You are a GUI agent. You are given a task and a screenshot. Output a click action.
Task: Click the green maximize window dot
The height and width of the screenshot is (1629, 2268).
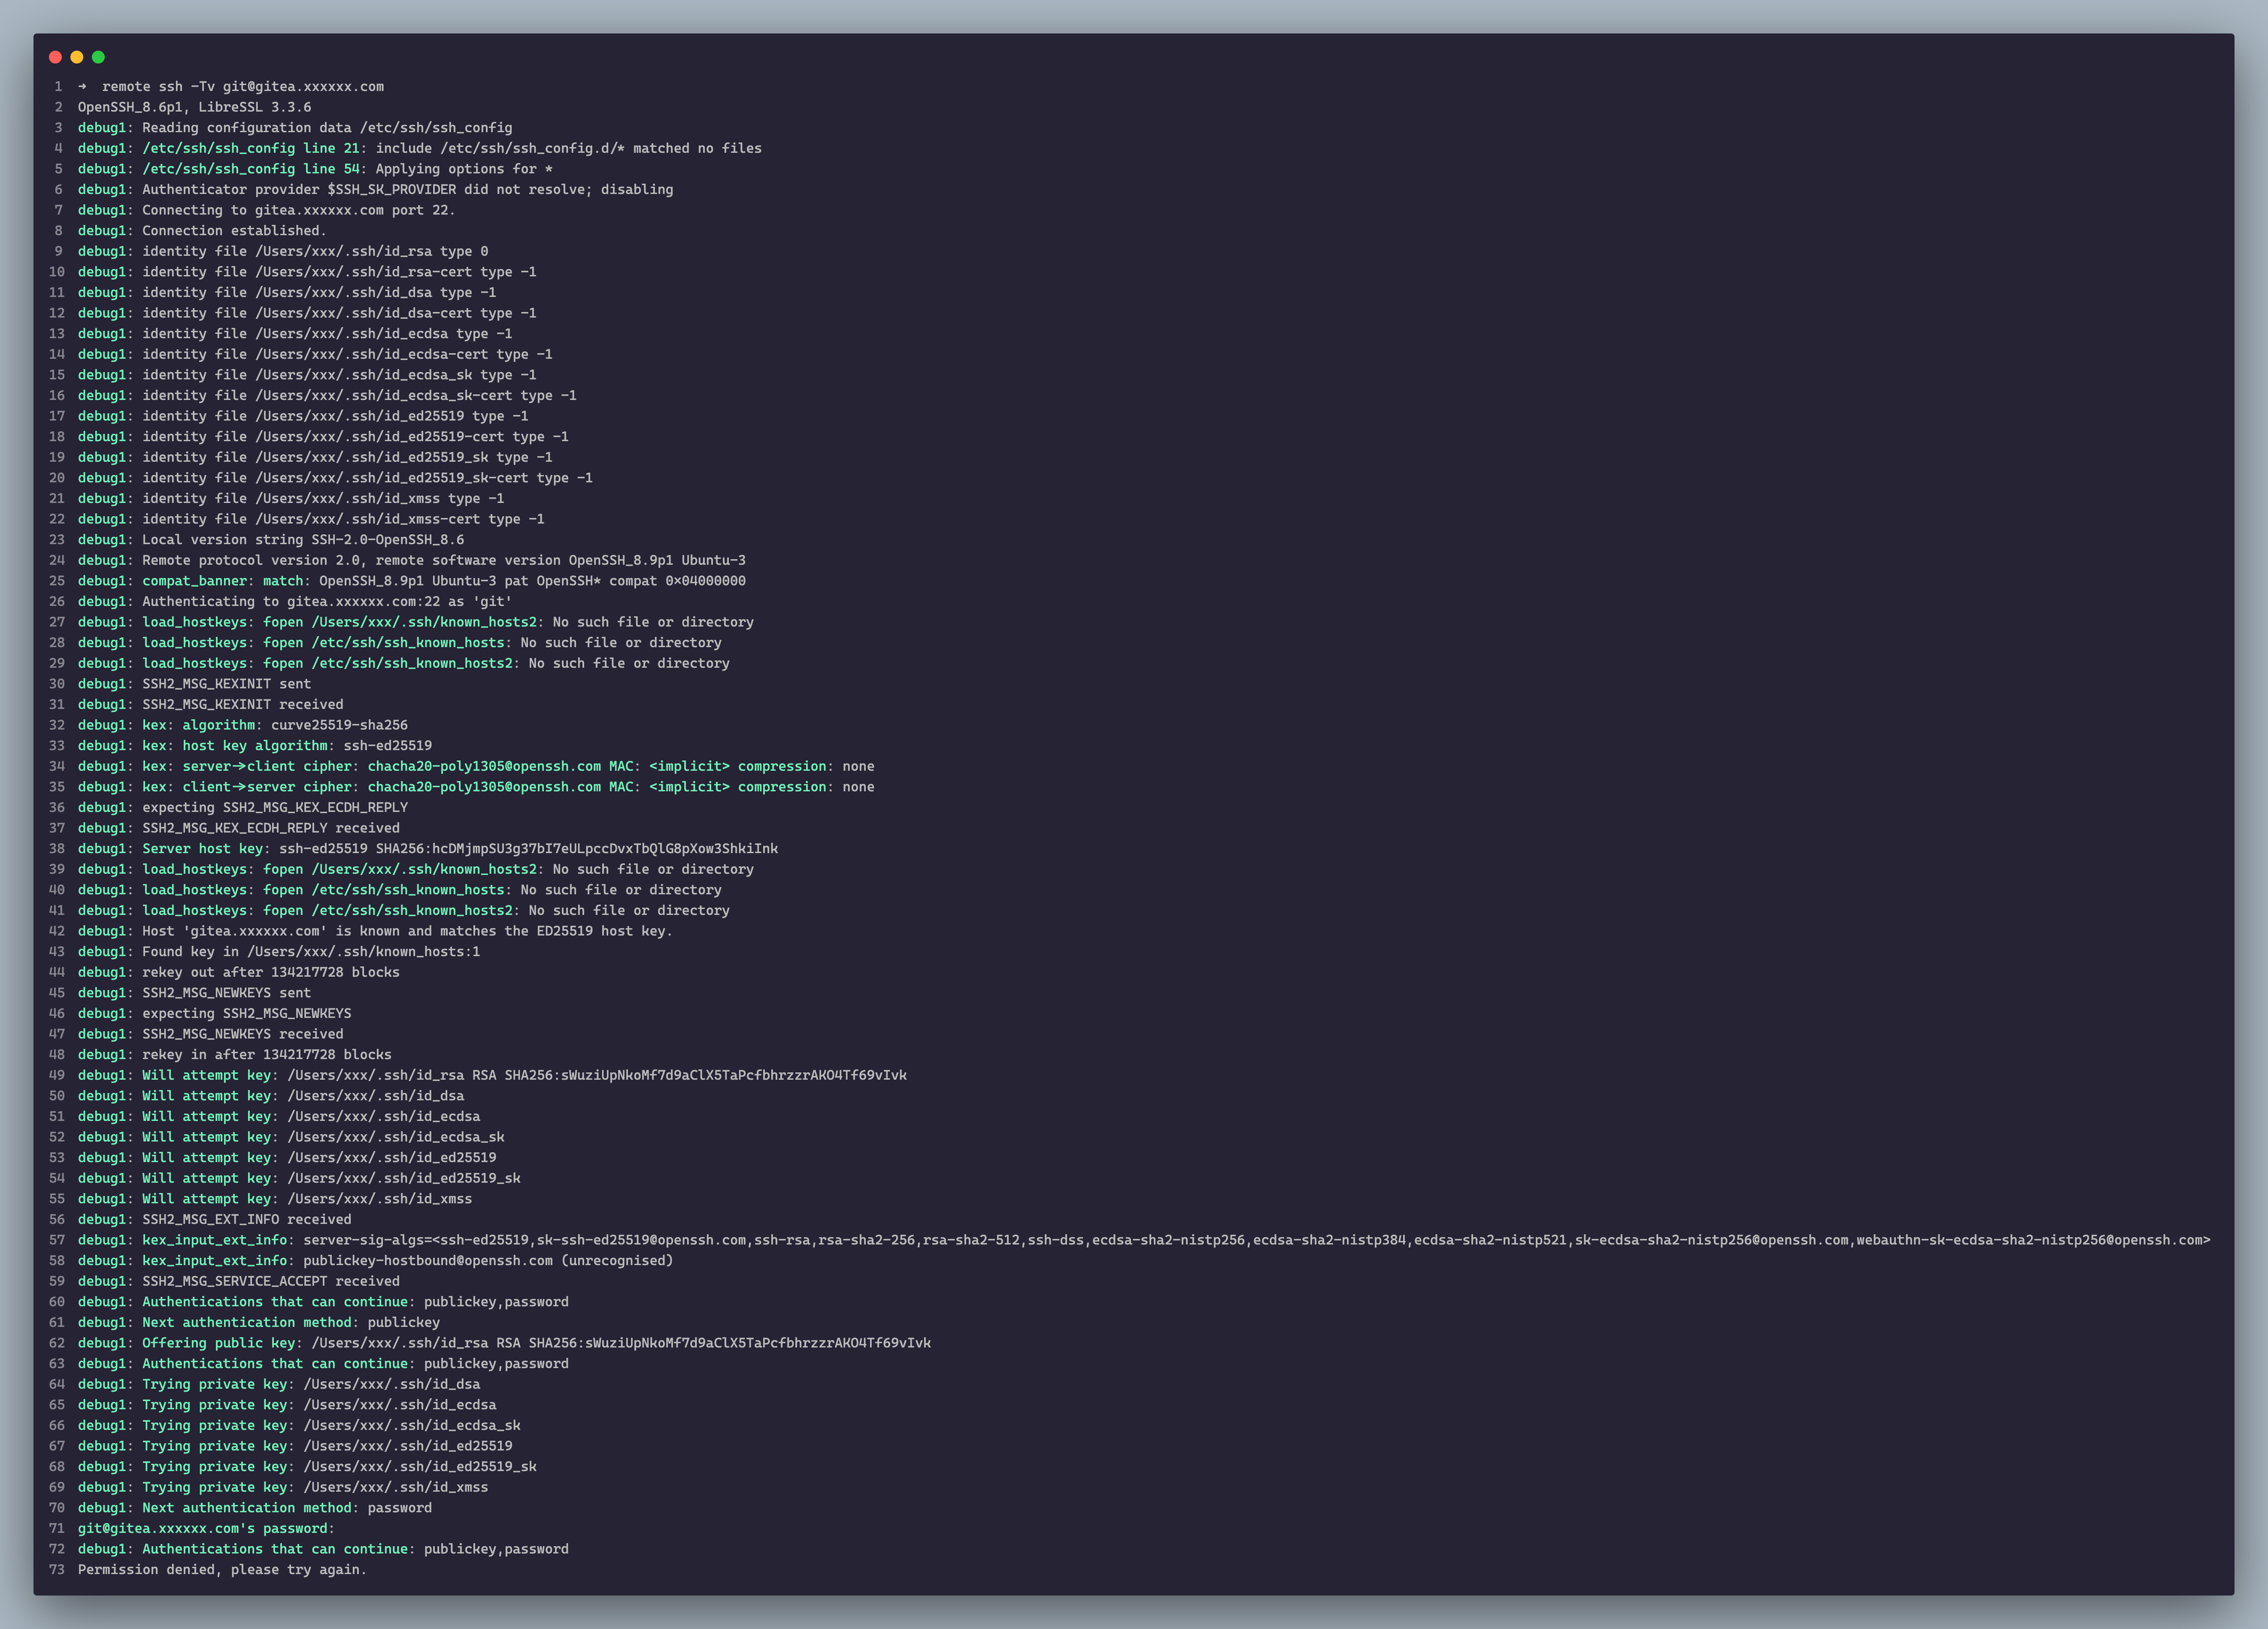[x=98, y=57]
